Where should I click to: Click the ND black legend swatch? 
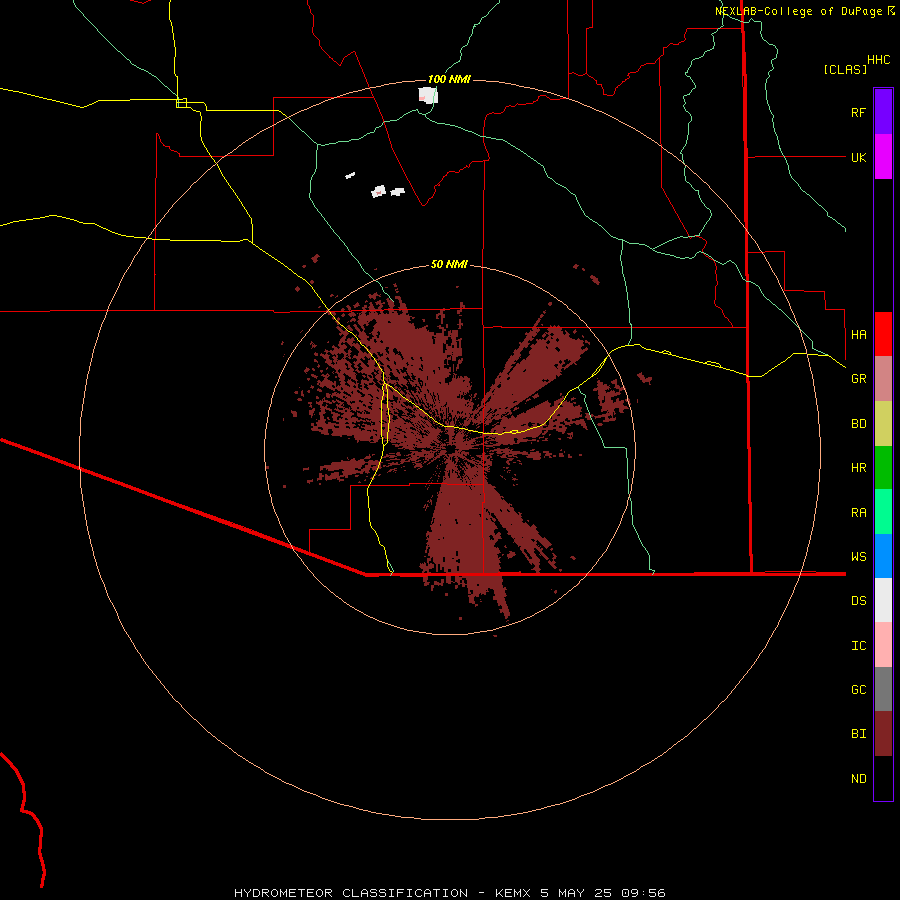pos(883,778)
